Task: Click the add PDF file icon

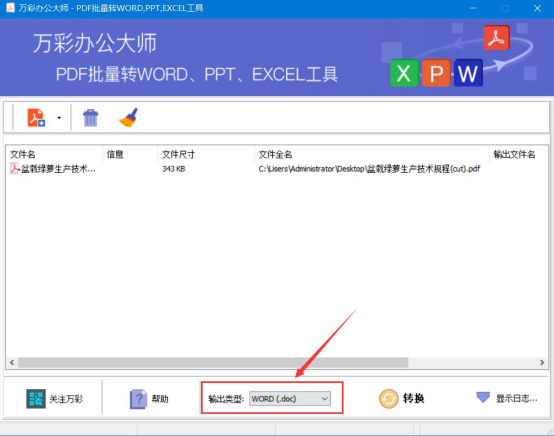Action: [x=36, y=118]
